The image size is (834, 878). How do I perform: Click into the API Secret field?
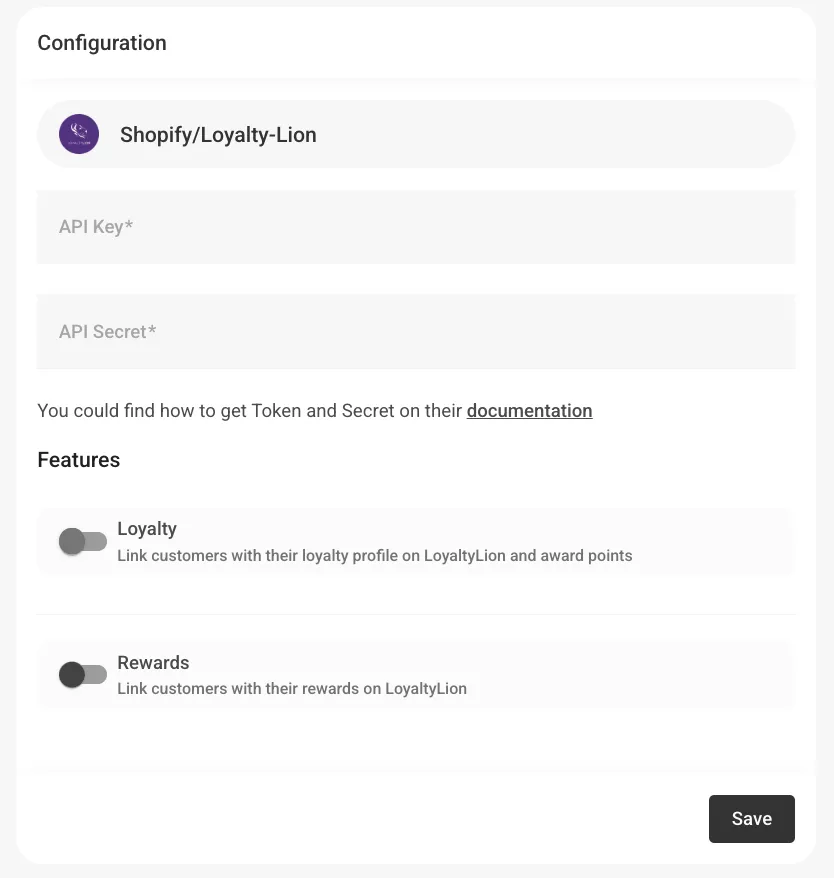(416, 332)
